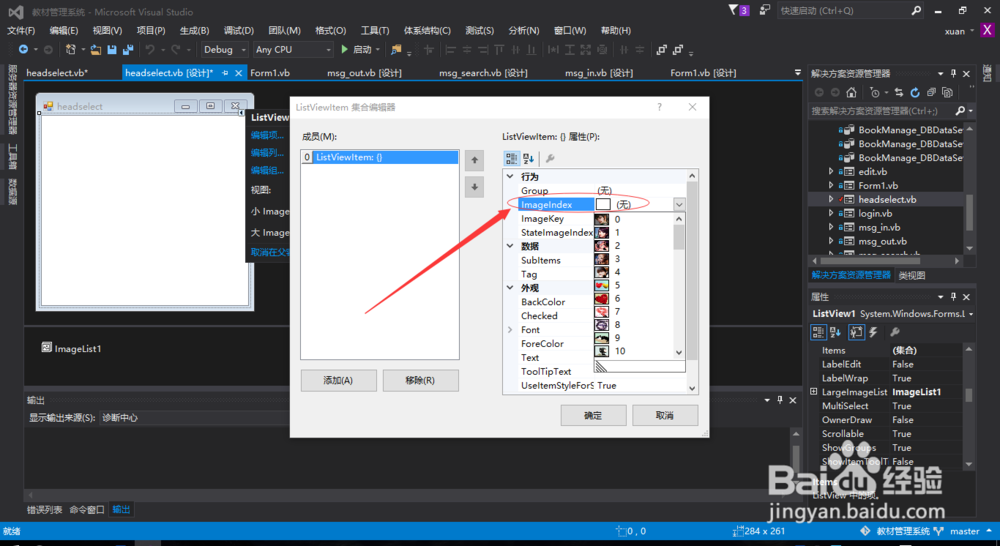Click the 取消 button in collection editor
Screen dimensions: 1000x546
point(665,415)
